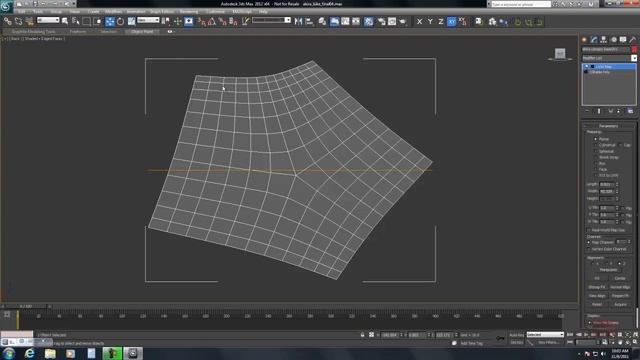The width and height of the screenshot is (640, 360).
Task: Switch to the Freeform ribbon tab
Action: 78,31
